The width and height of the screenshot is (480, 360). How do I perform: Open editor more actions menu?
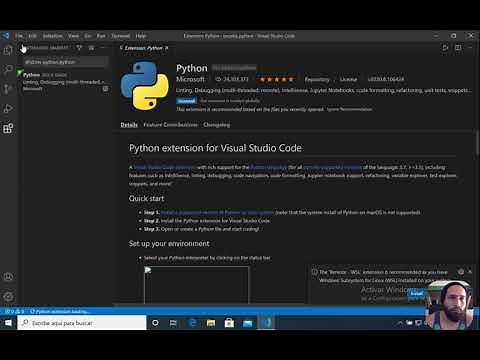point(470,48)
